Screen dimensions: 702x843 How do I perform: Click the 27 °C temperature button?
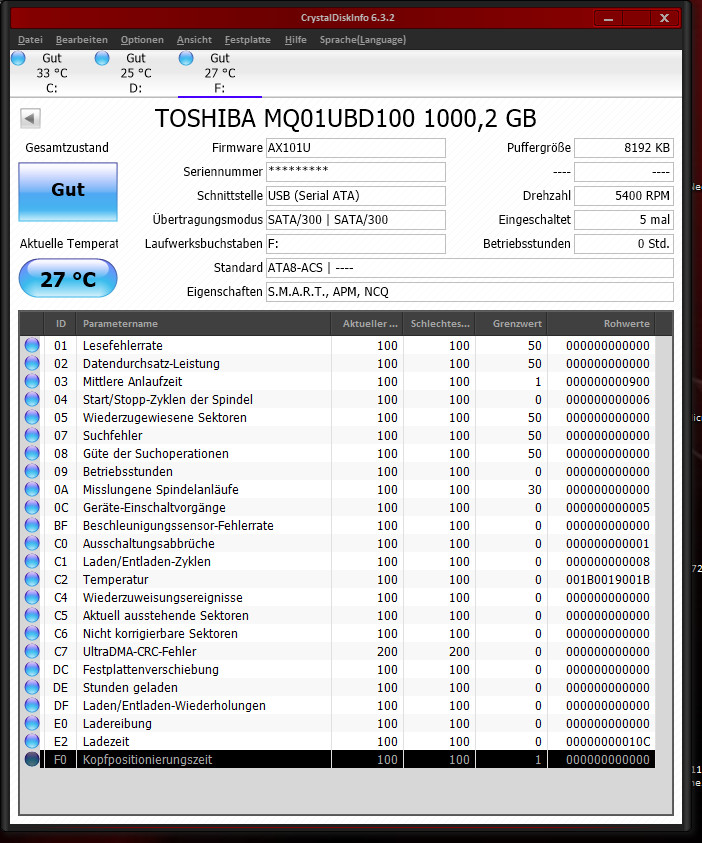pos(68,278)
